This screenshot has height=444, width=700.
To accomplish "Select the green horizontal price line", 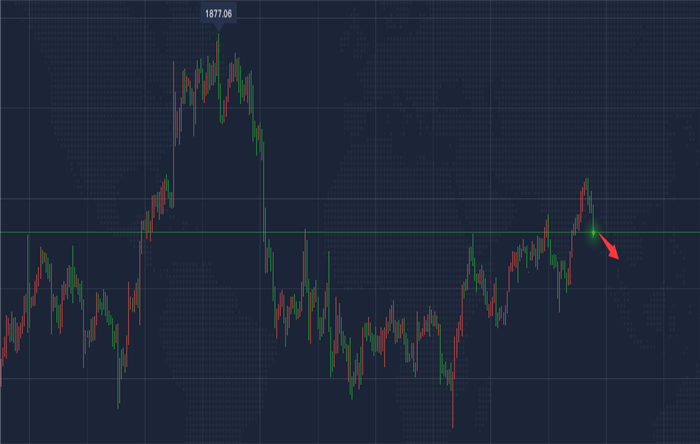I will pyautogui.click(x=350, y=232).
